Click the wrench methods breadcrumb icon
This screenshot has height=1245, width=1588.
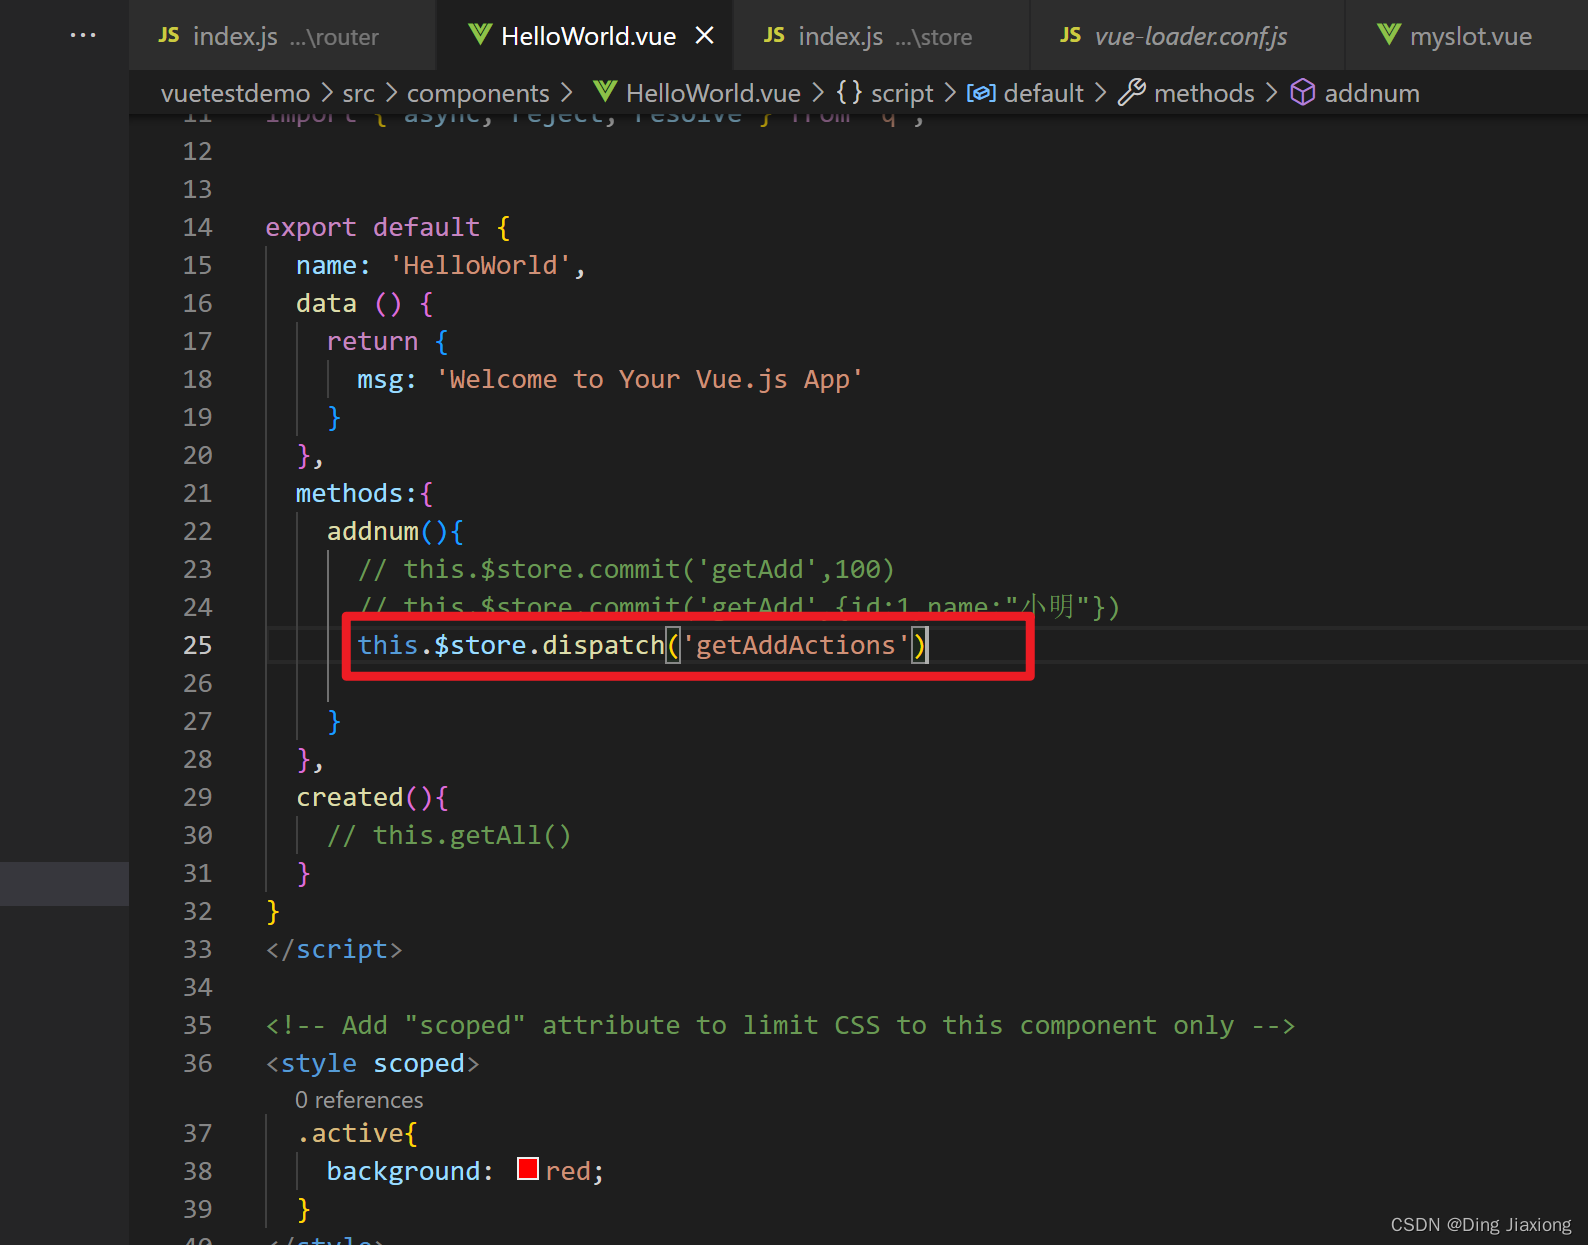click(1132, 92)
